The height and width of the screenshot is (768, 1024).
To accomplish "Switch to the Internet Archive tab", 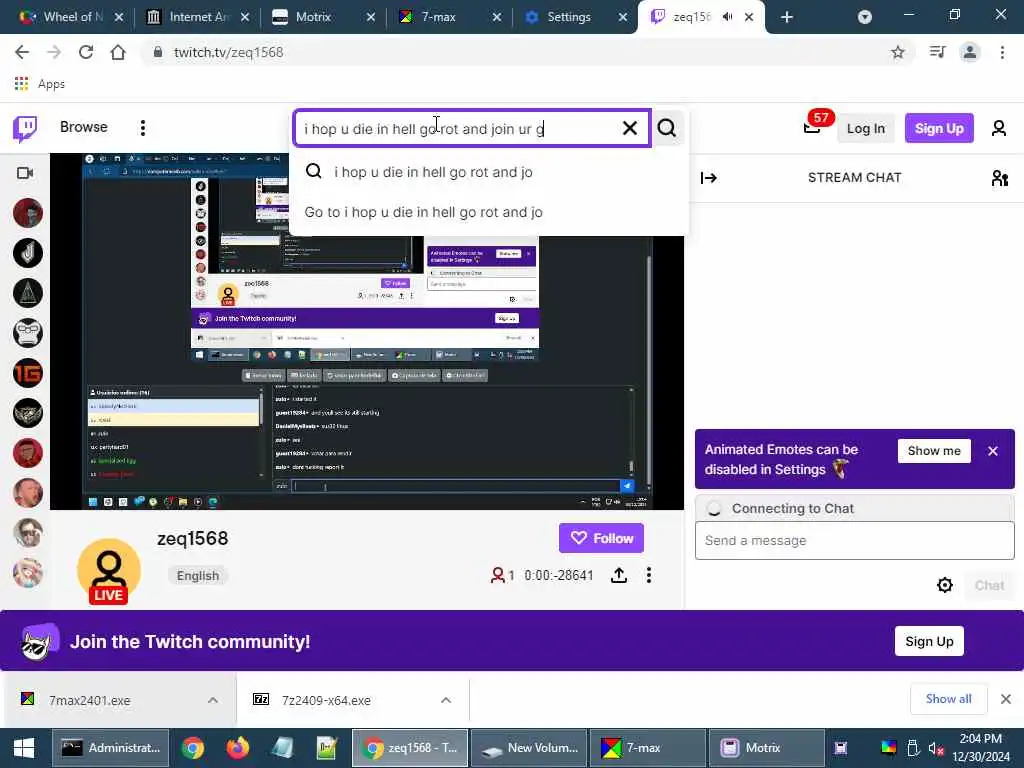I will (198, 17).
